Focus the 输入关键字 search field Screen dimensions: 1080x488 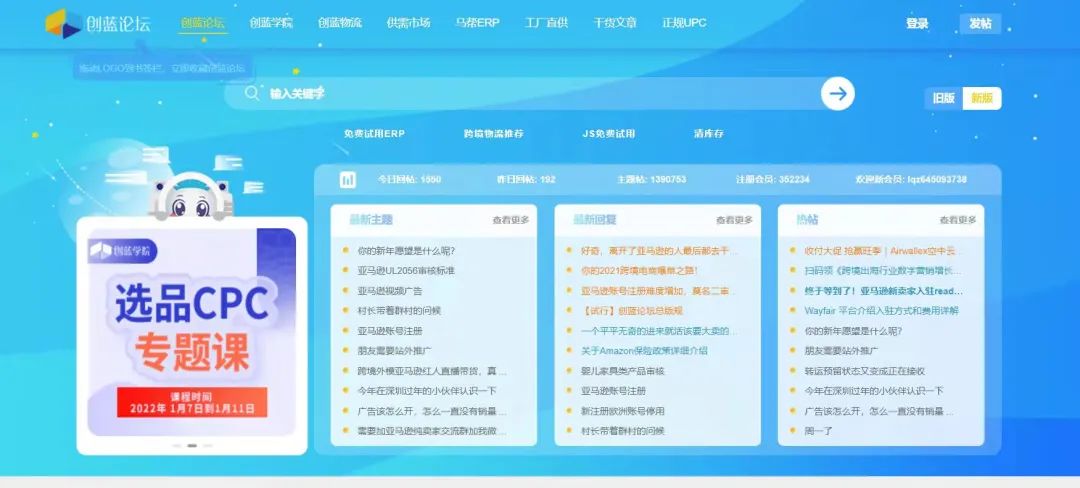[x=537, y=94]
